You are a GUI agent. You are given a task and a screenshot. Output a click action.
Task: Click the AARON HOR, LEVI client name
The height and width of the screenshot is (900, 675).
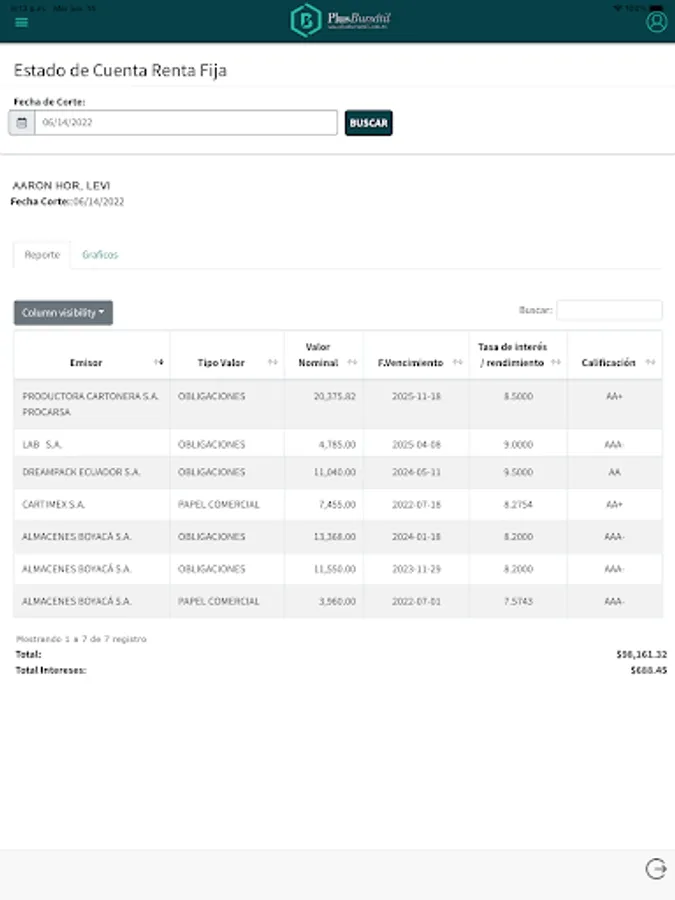point(61,185)
